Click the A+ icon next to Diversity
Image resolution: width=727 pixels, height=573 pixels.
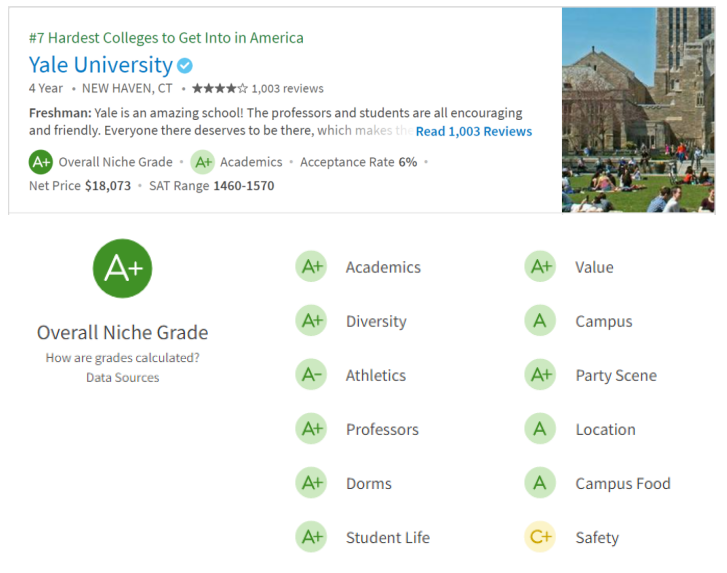pos(311,321)
